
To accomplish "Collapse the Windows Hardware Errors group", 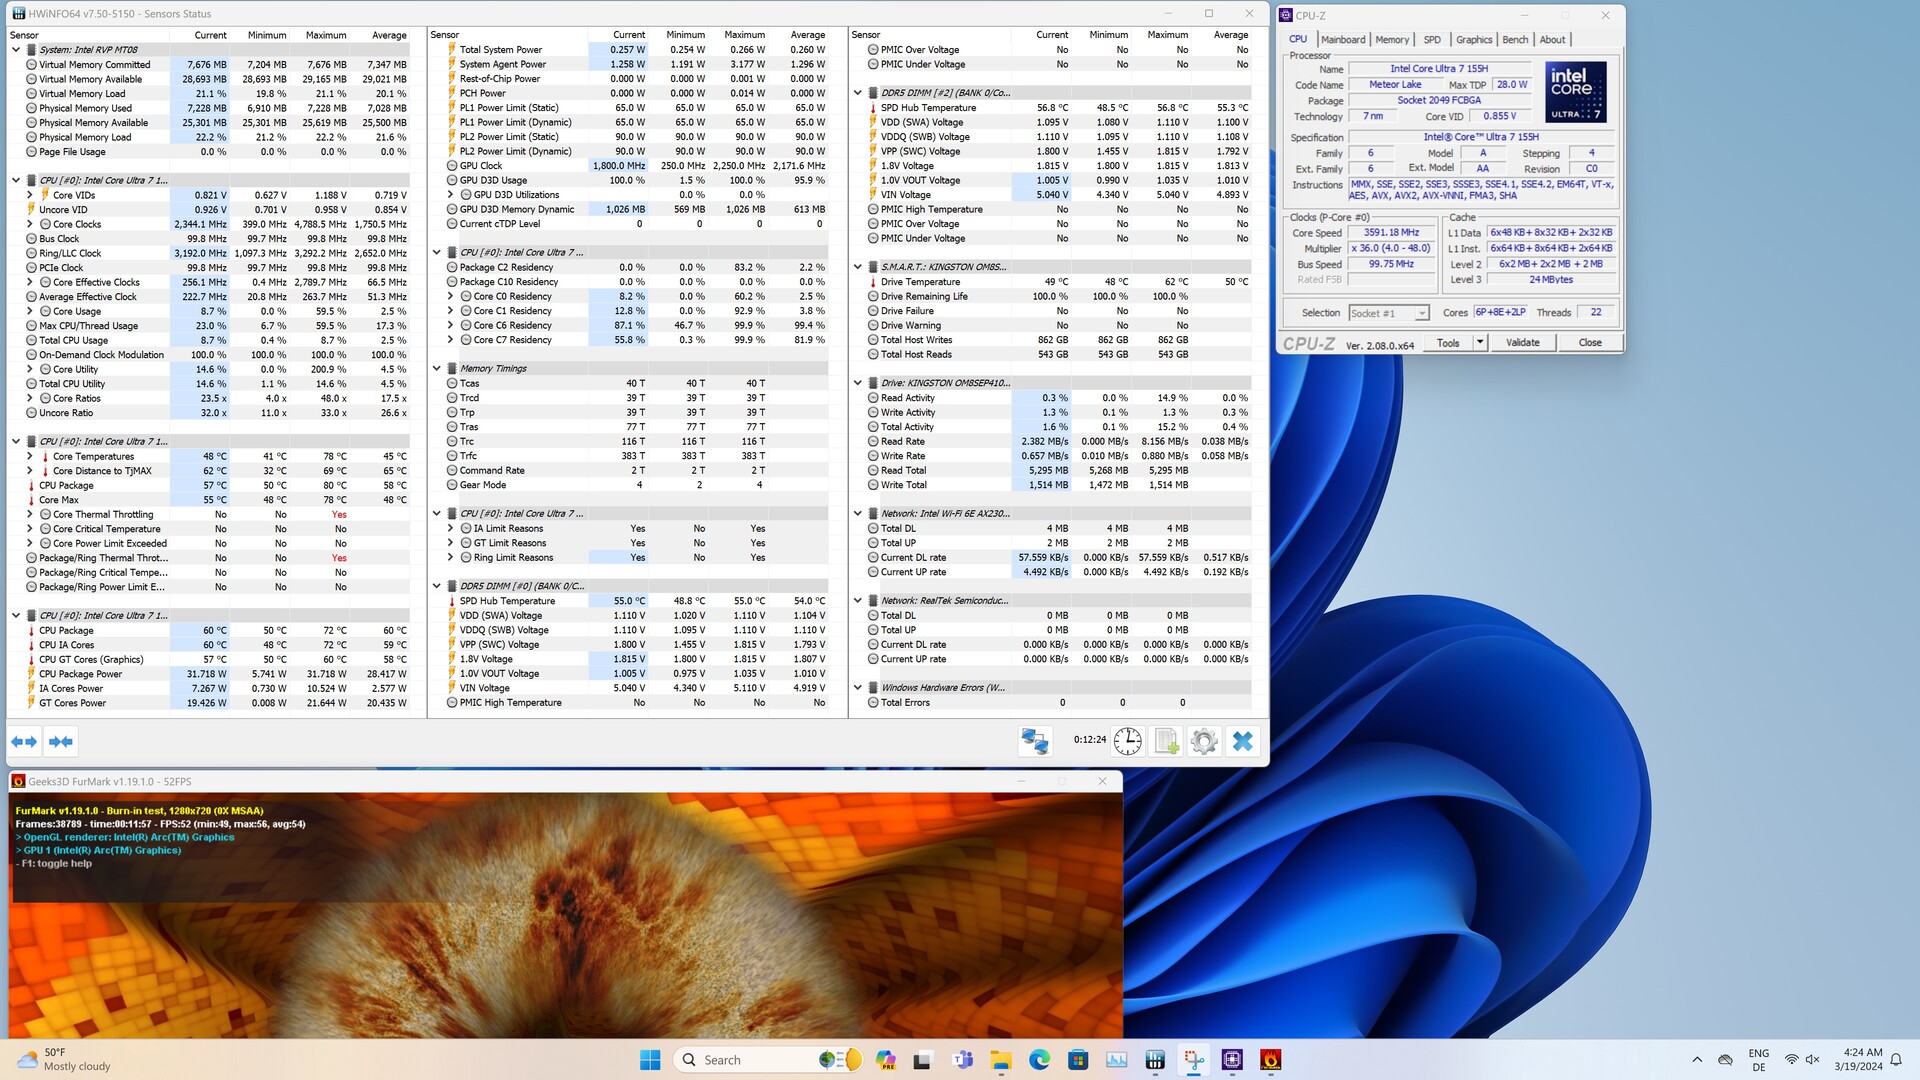I will pyautogui.click(x=858, y=688).
